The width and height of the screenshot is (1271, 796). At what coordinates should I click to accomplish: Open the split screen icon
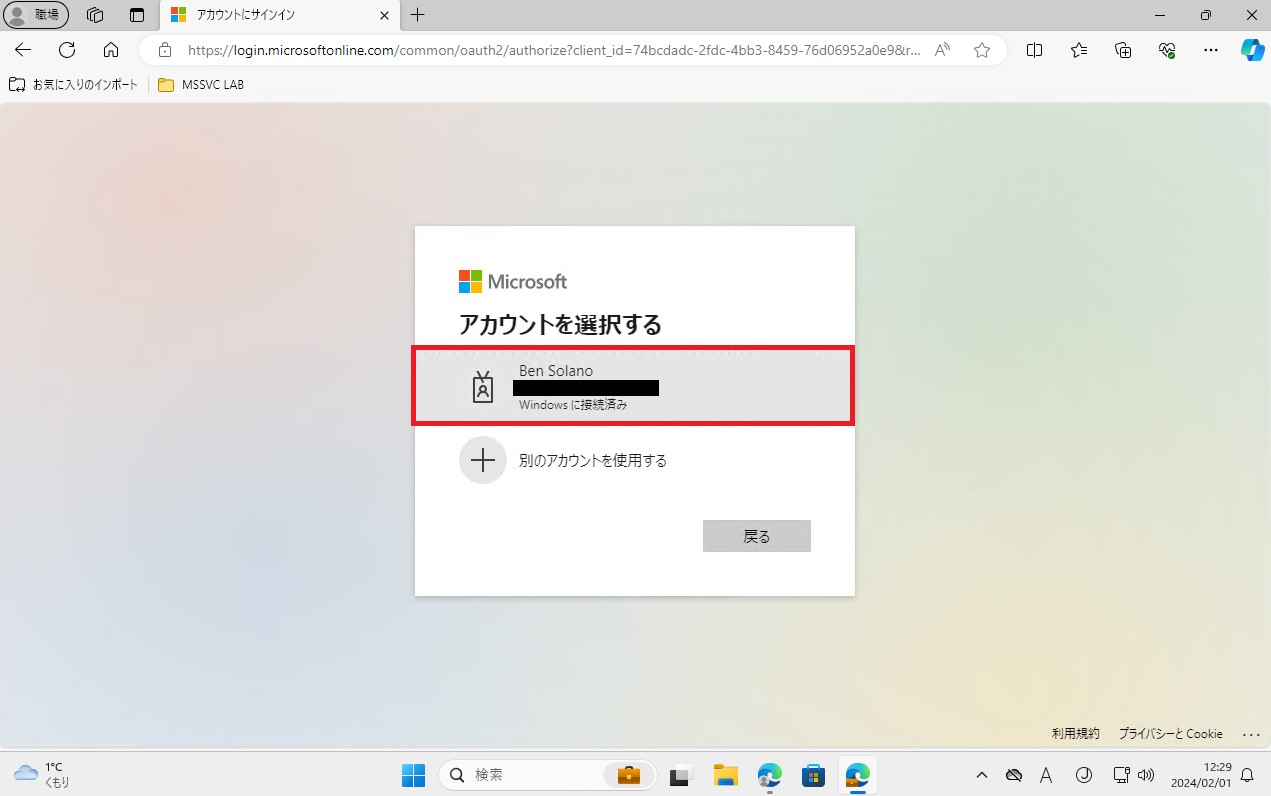point(1035,50)
